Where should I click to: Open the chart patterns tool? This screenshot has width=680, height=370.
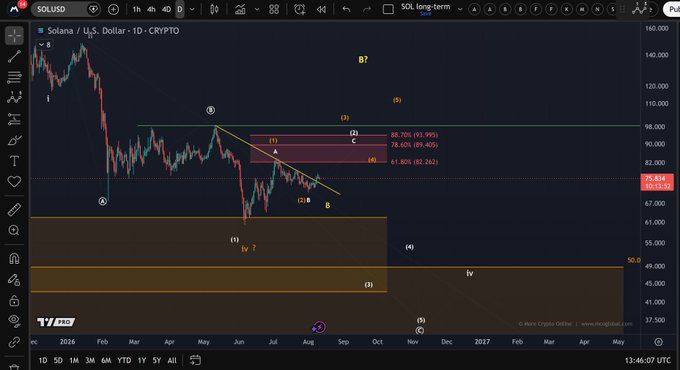pos(14,98)
